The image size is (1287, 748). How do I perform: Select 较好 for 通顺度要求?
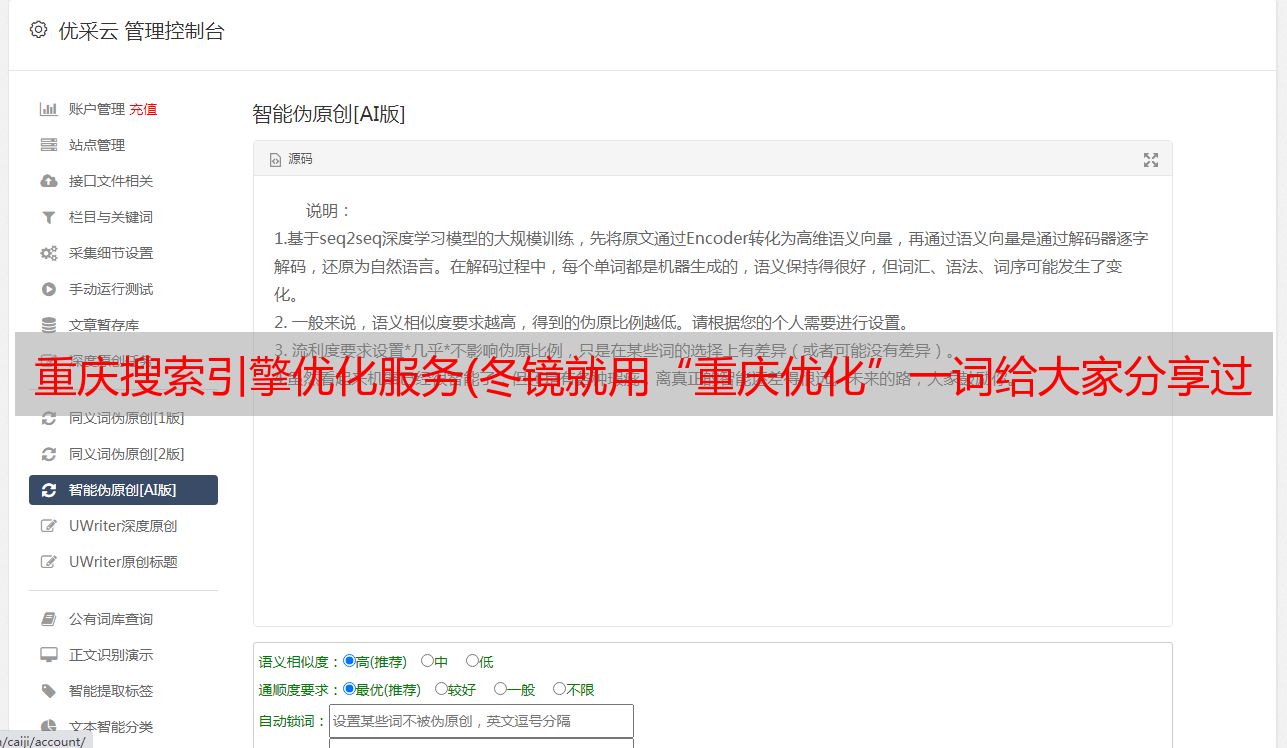coord(441,689)
